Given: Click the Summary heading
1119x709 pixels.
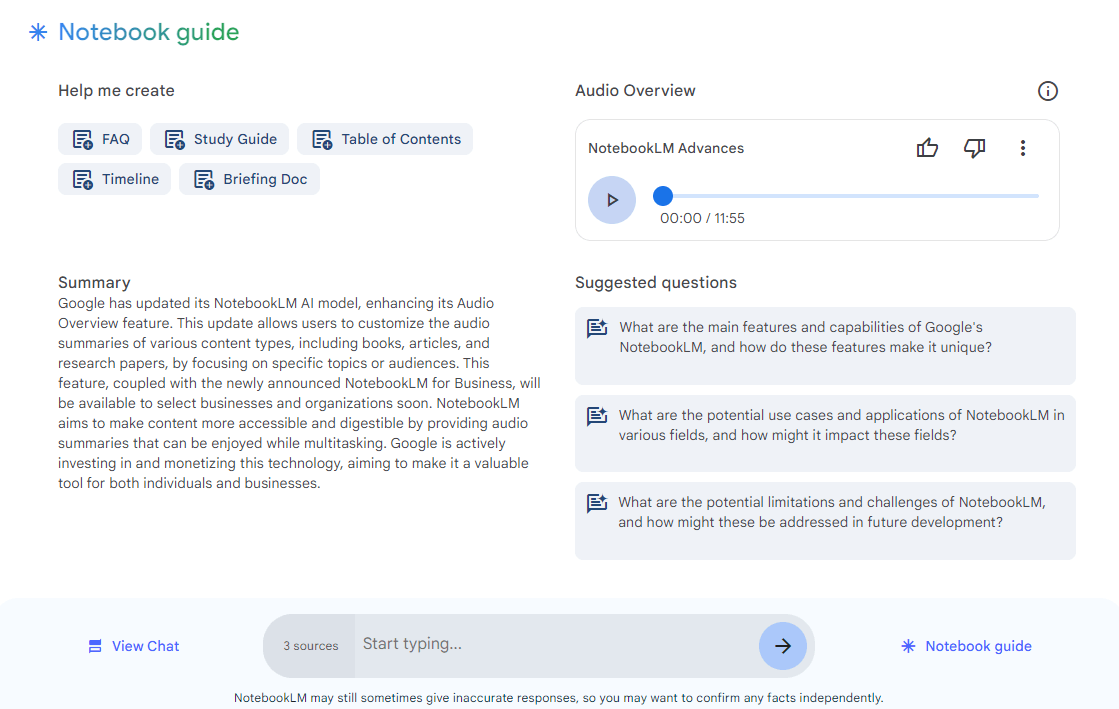Looking at the screenshot, I should tap(94, 283).
